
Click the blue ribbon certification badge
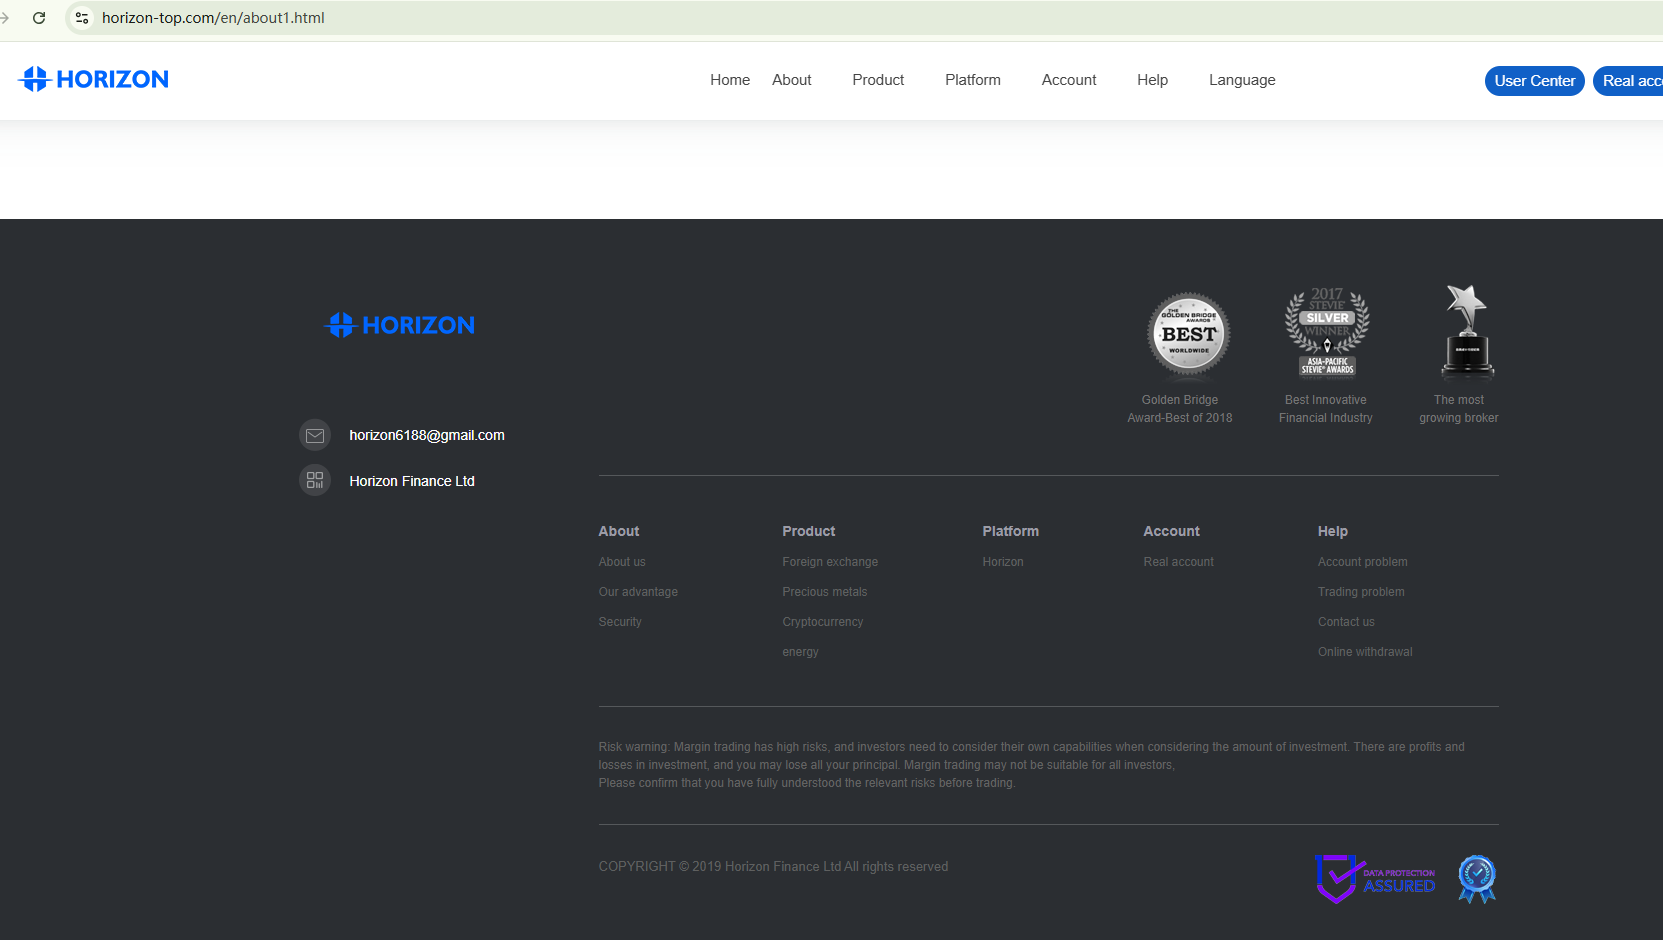tap(1477, 879)
